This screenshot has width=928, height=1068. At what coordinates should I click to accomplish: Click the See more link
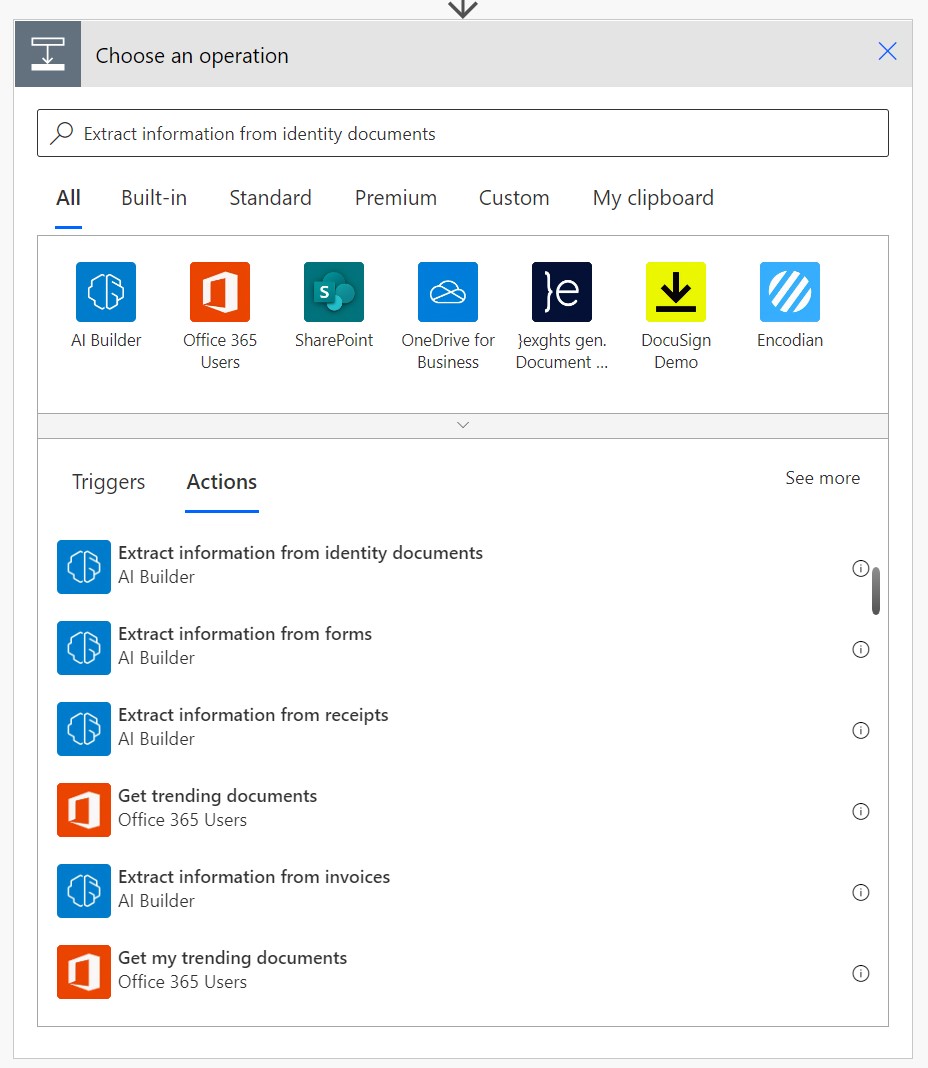[822, 478]
